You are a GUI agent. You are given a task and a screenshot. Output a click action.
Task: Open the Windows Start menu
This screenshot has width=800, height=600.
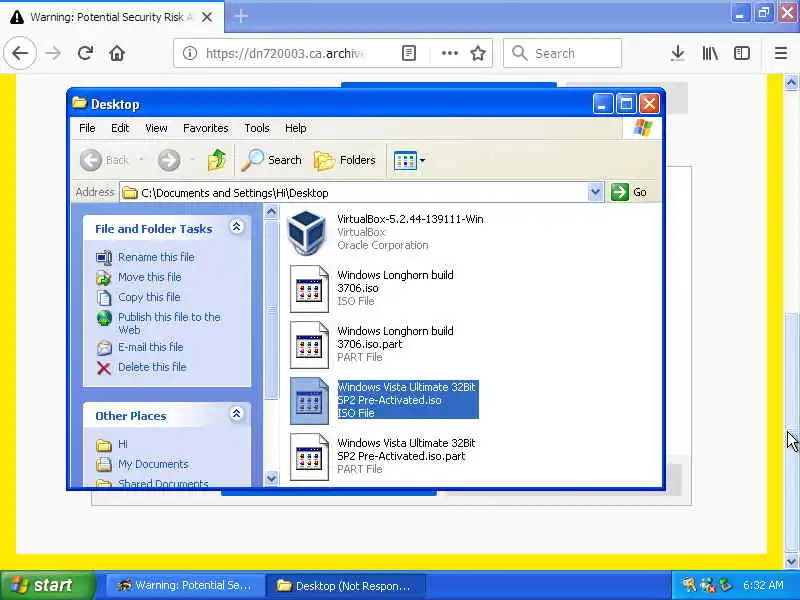[x=47, y=585]
